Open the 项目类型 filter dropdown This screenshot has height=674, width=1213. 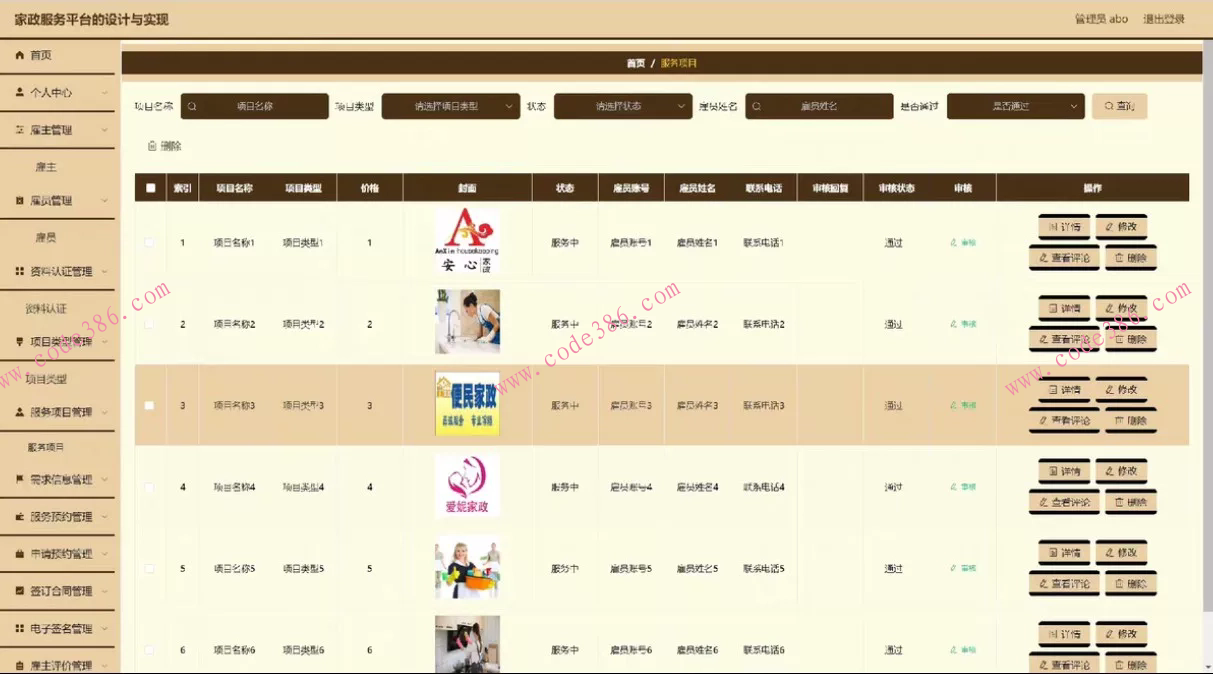coord(451,106)
